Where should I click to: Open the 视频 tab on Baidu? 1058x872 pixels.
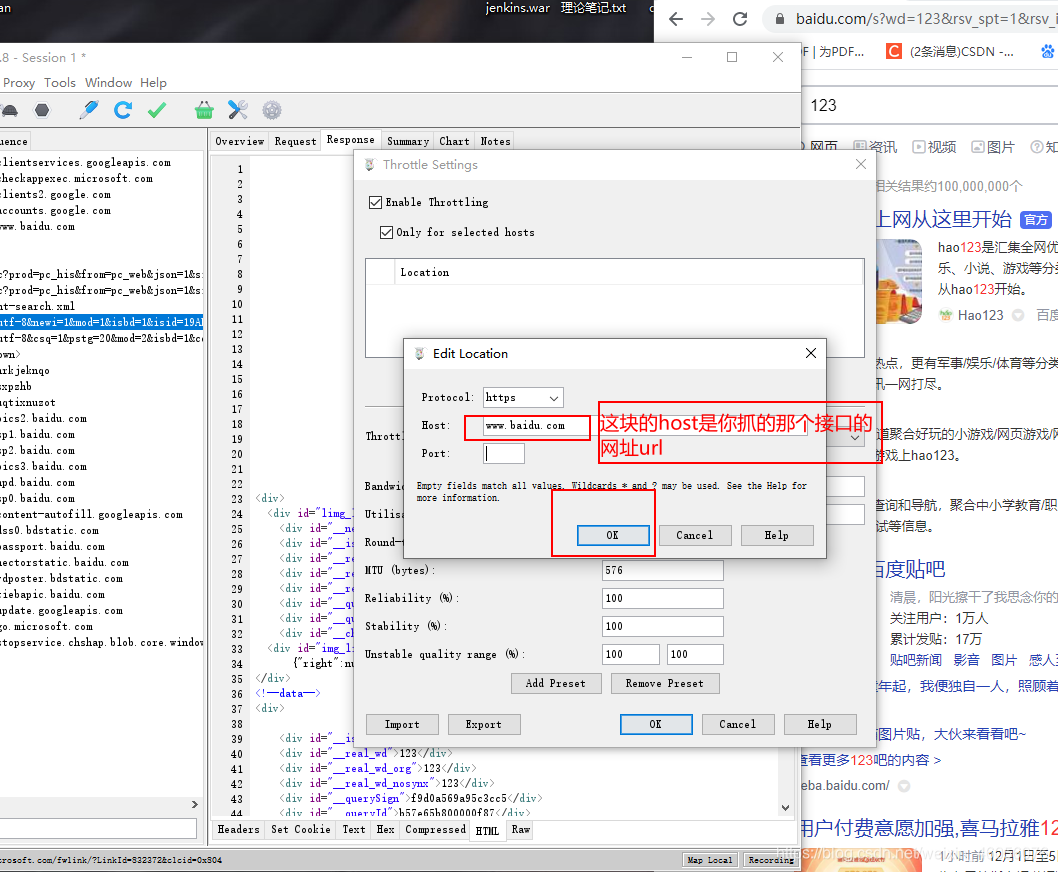935,146
